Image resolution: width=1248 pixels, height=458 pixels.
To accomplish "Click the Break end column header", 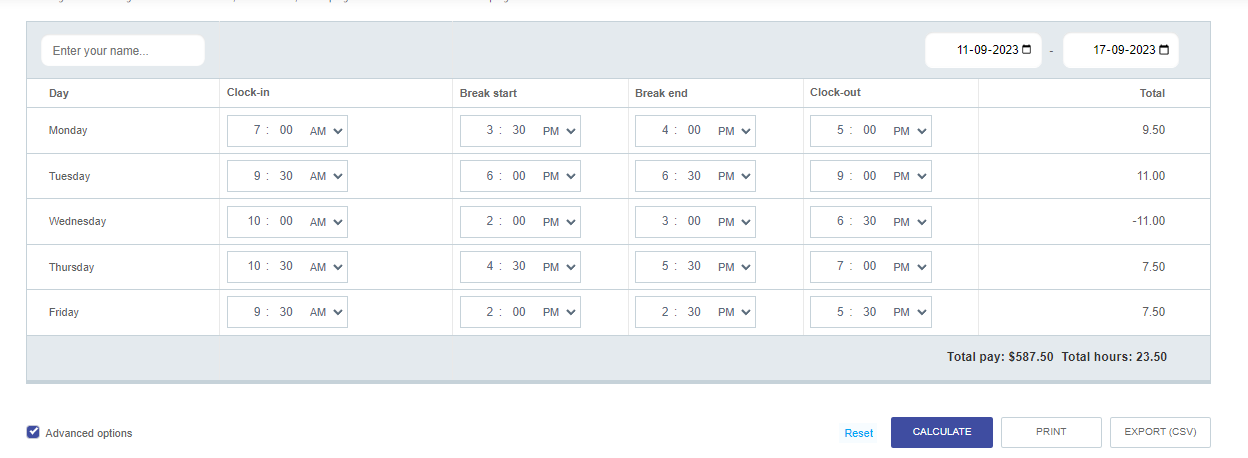I will 661,93.
